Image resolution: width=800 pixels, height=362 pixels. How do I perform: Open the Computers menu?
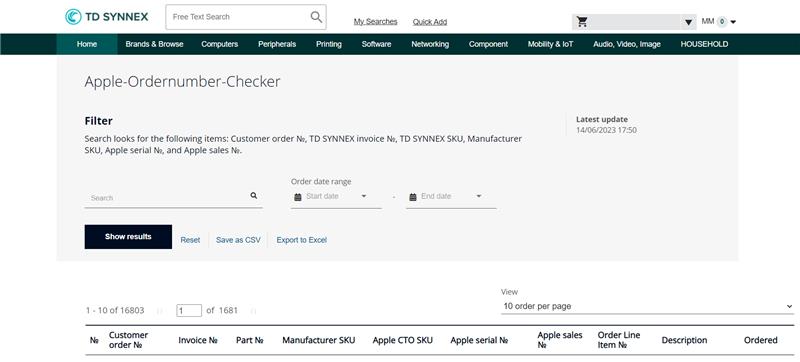coord(219,44)
